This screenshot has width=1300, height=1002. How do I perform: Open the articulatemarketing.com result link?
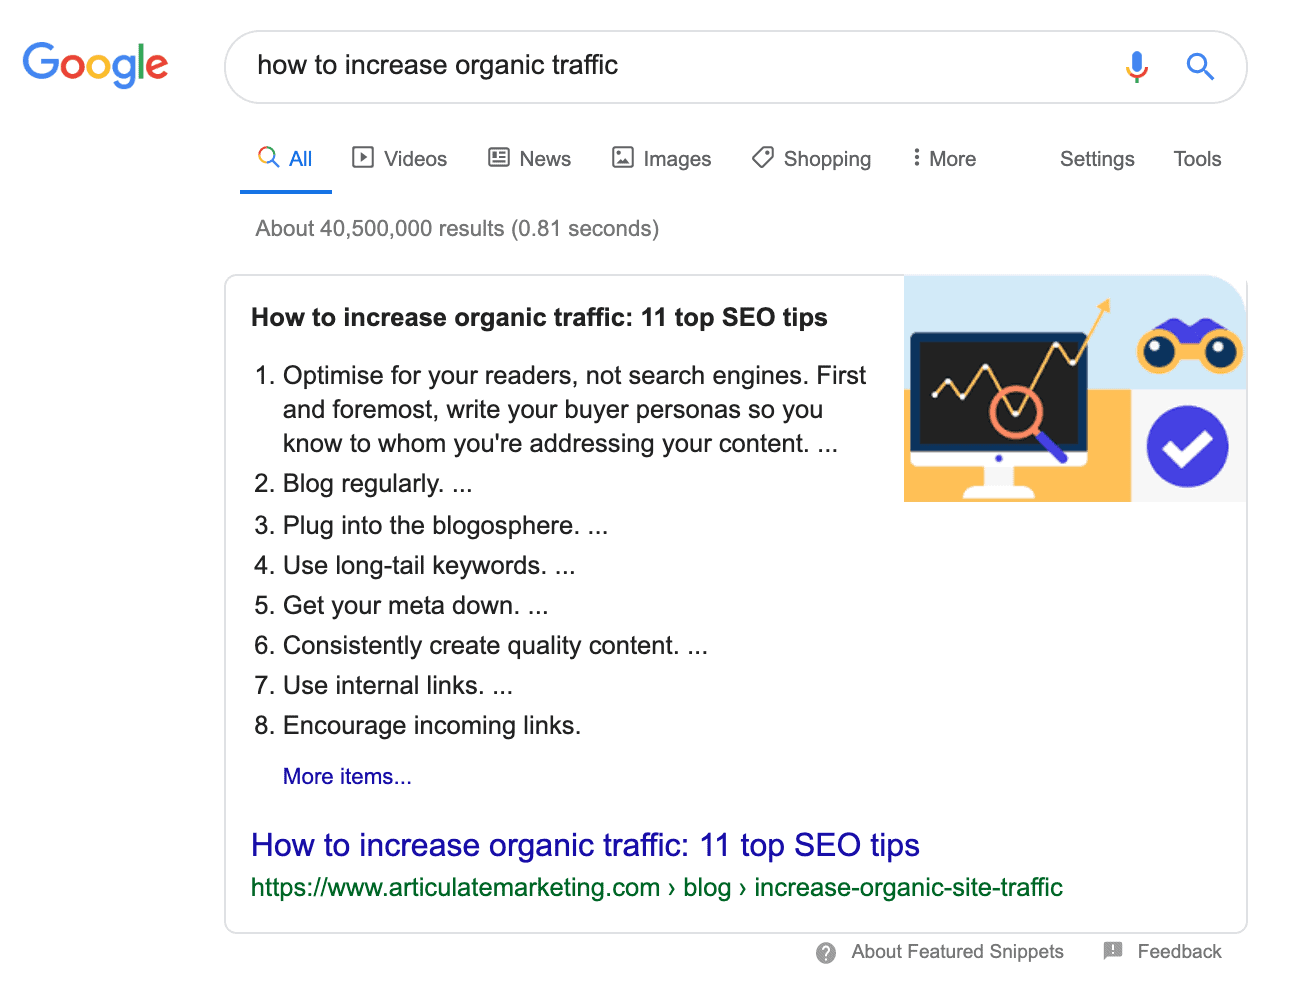[585, 845]
